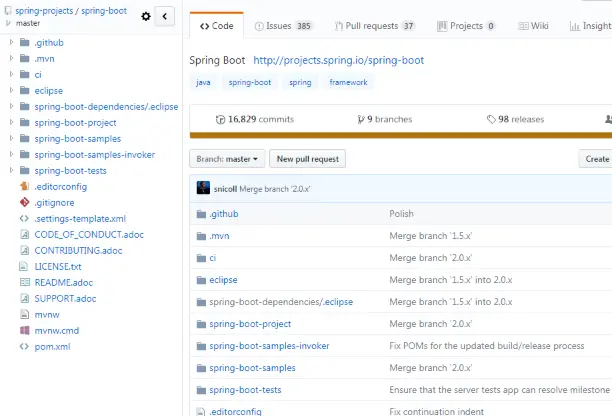Click the orange language bar
This screenshot has width=612, height=416.
click(x=401, y=135)
